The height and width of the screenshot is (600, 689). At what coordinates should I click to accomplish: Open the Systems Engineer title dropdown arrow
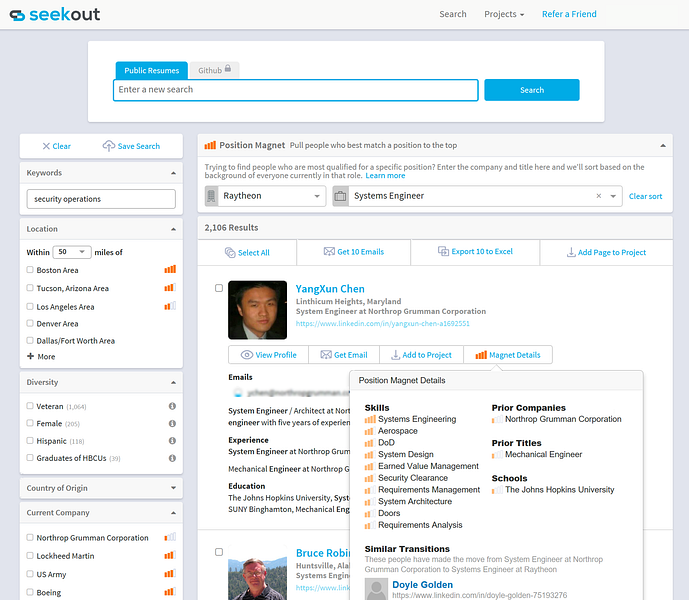(613, 196)
